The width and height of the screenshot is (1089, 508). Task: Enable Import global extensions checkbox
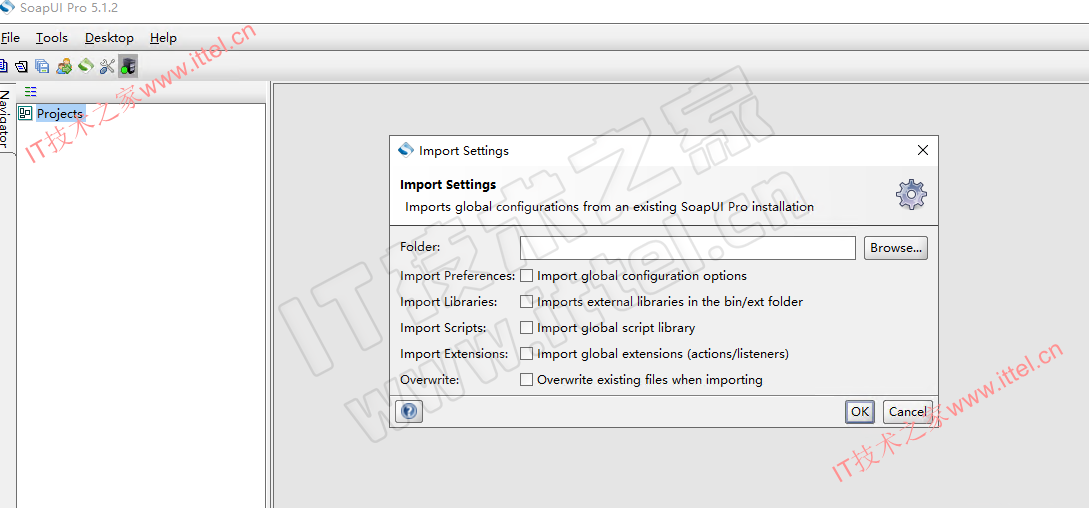click(x=527, y=354)
